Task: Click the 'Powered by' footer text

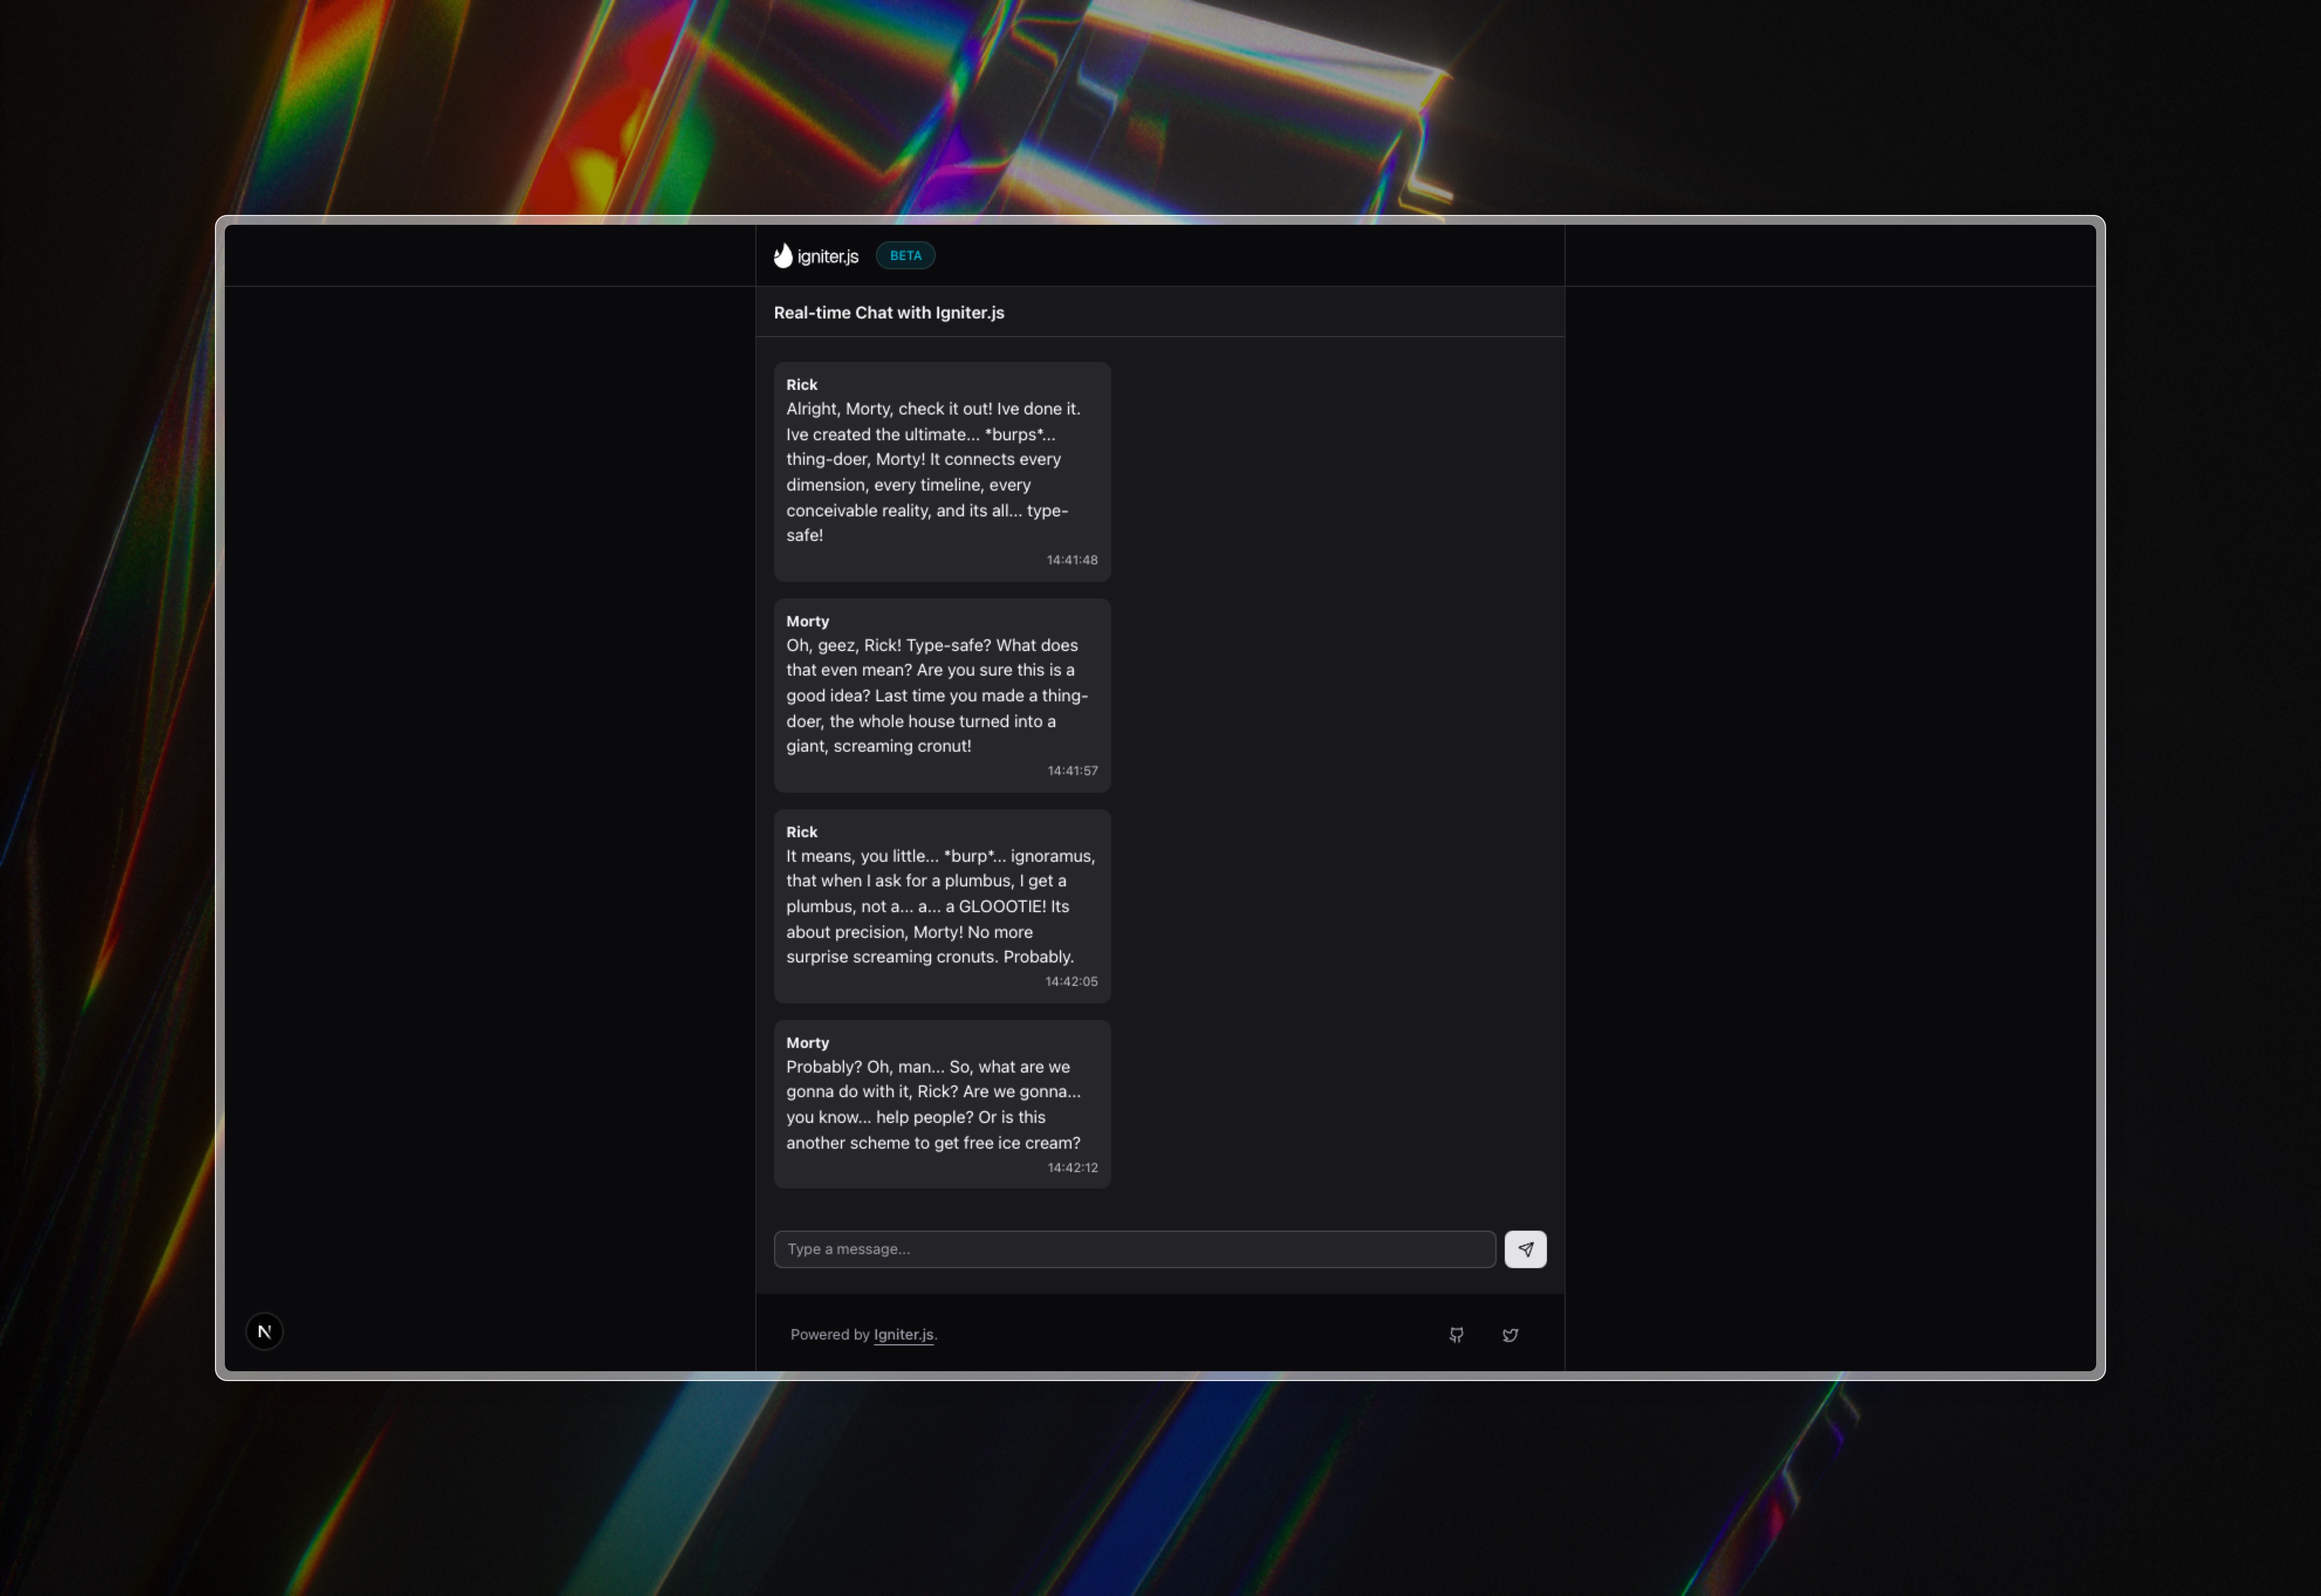Action: pyautogui.click(x=830, y=1334)
